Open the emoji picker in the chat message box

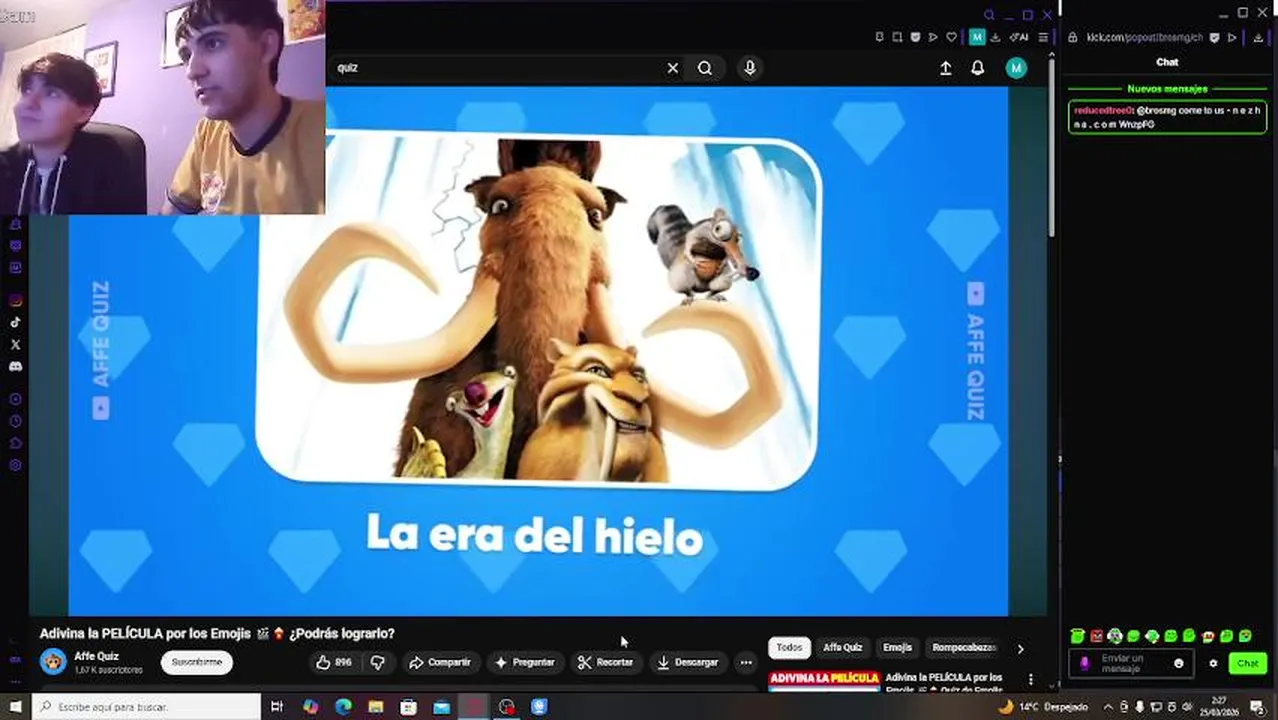click(x=1178, y=663)
